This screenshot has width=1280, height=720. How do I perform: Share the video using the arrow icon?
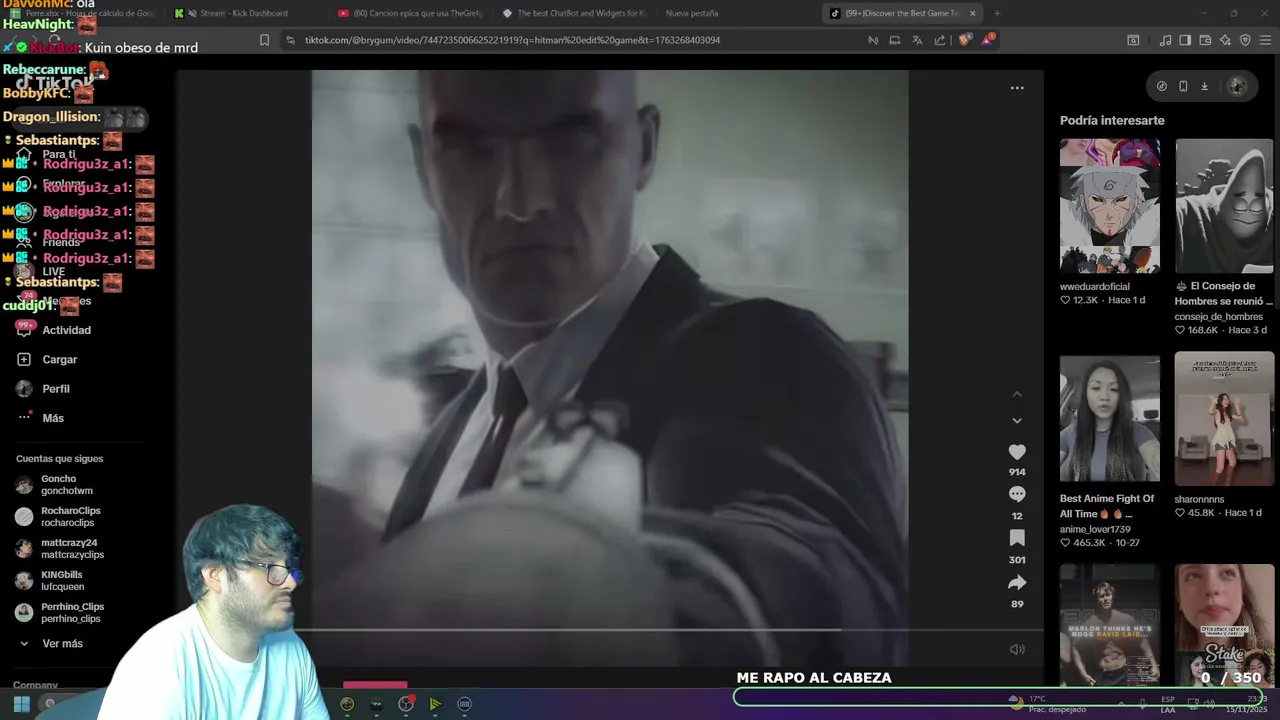pos(1017,583)
